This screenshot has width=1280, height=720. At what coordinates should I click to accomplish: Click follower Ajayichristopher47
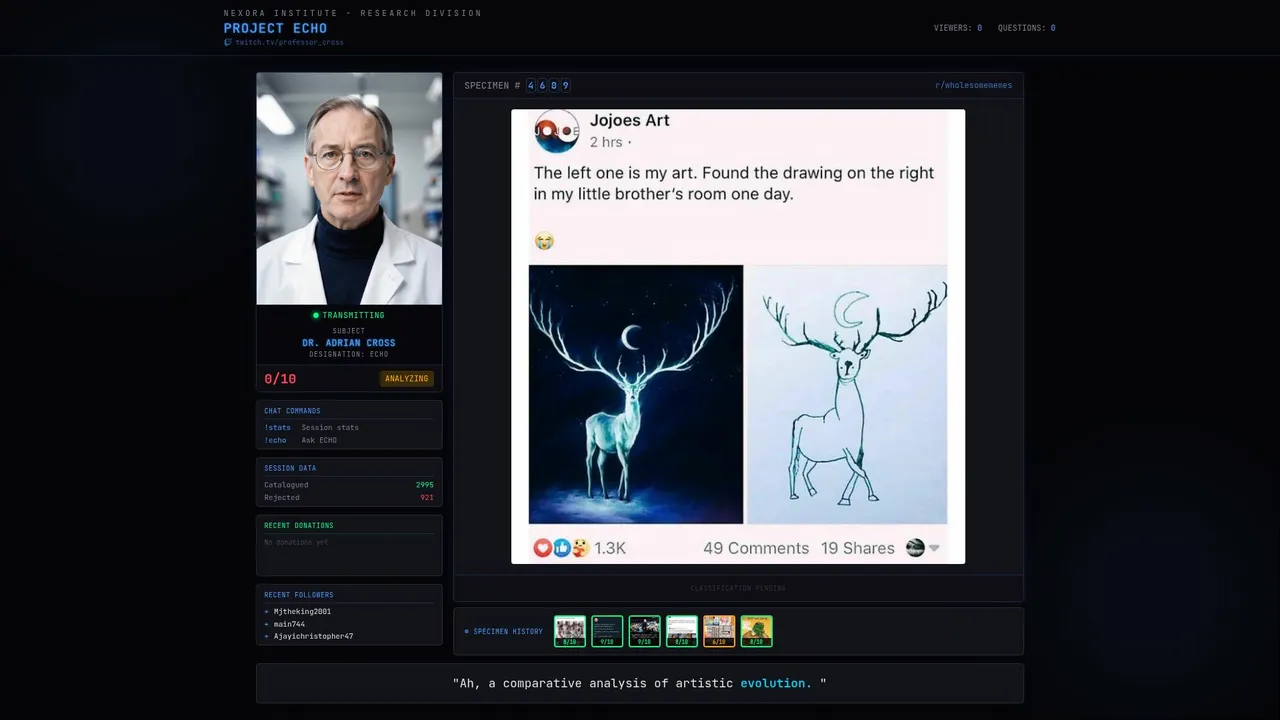(x=313, y=636)
